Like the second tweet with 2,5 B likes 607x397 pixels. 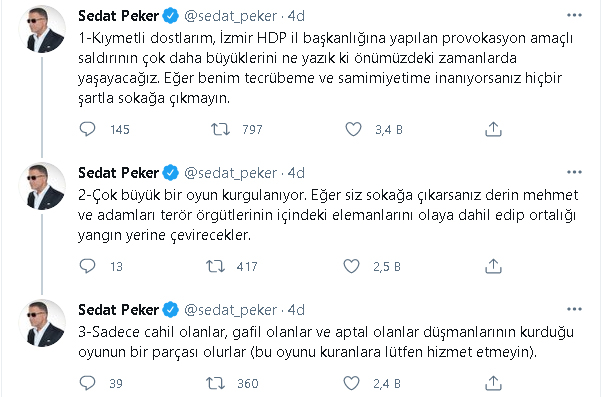click(352, 266)
